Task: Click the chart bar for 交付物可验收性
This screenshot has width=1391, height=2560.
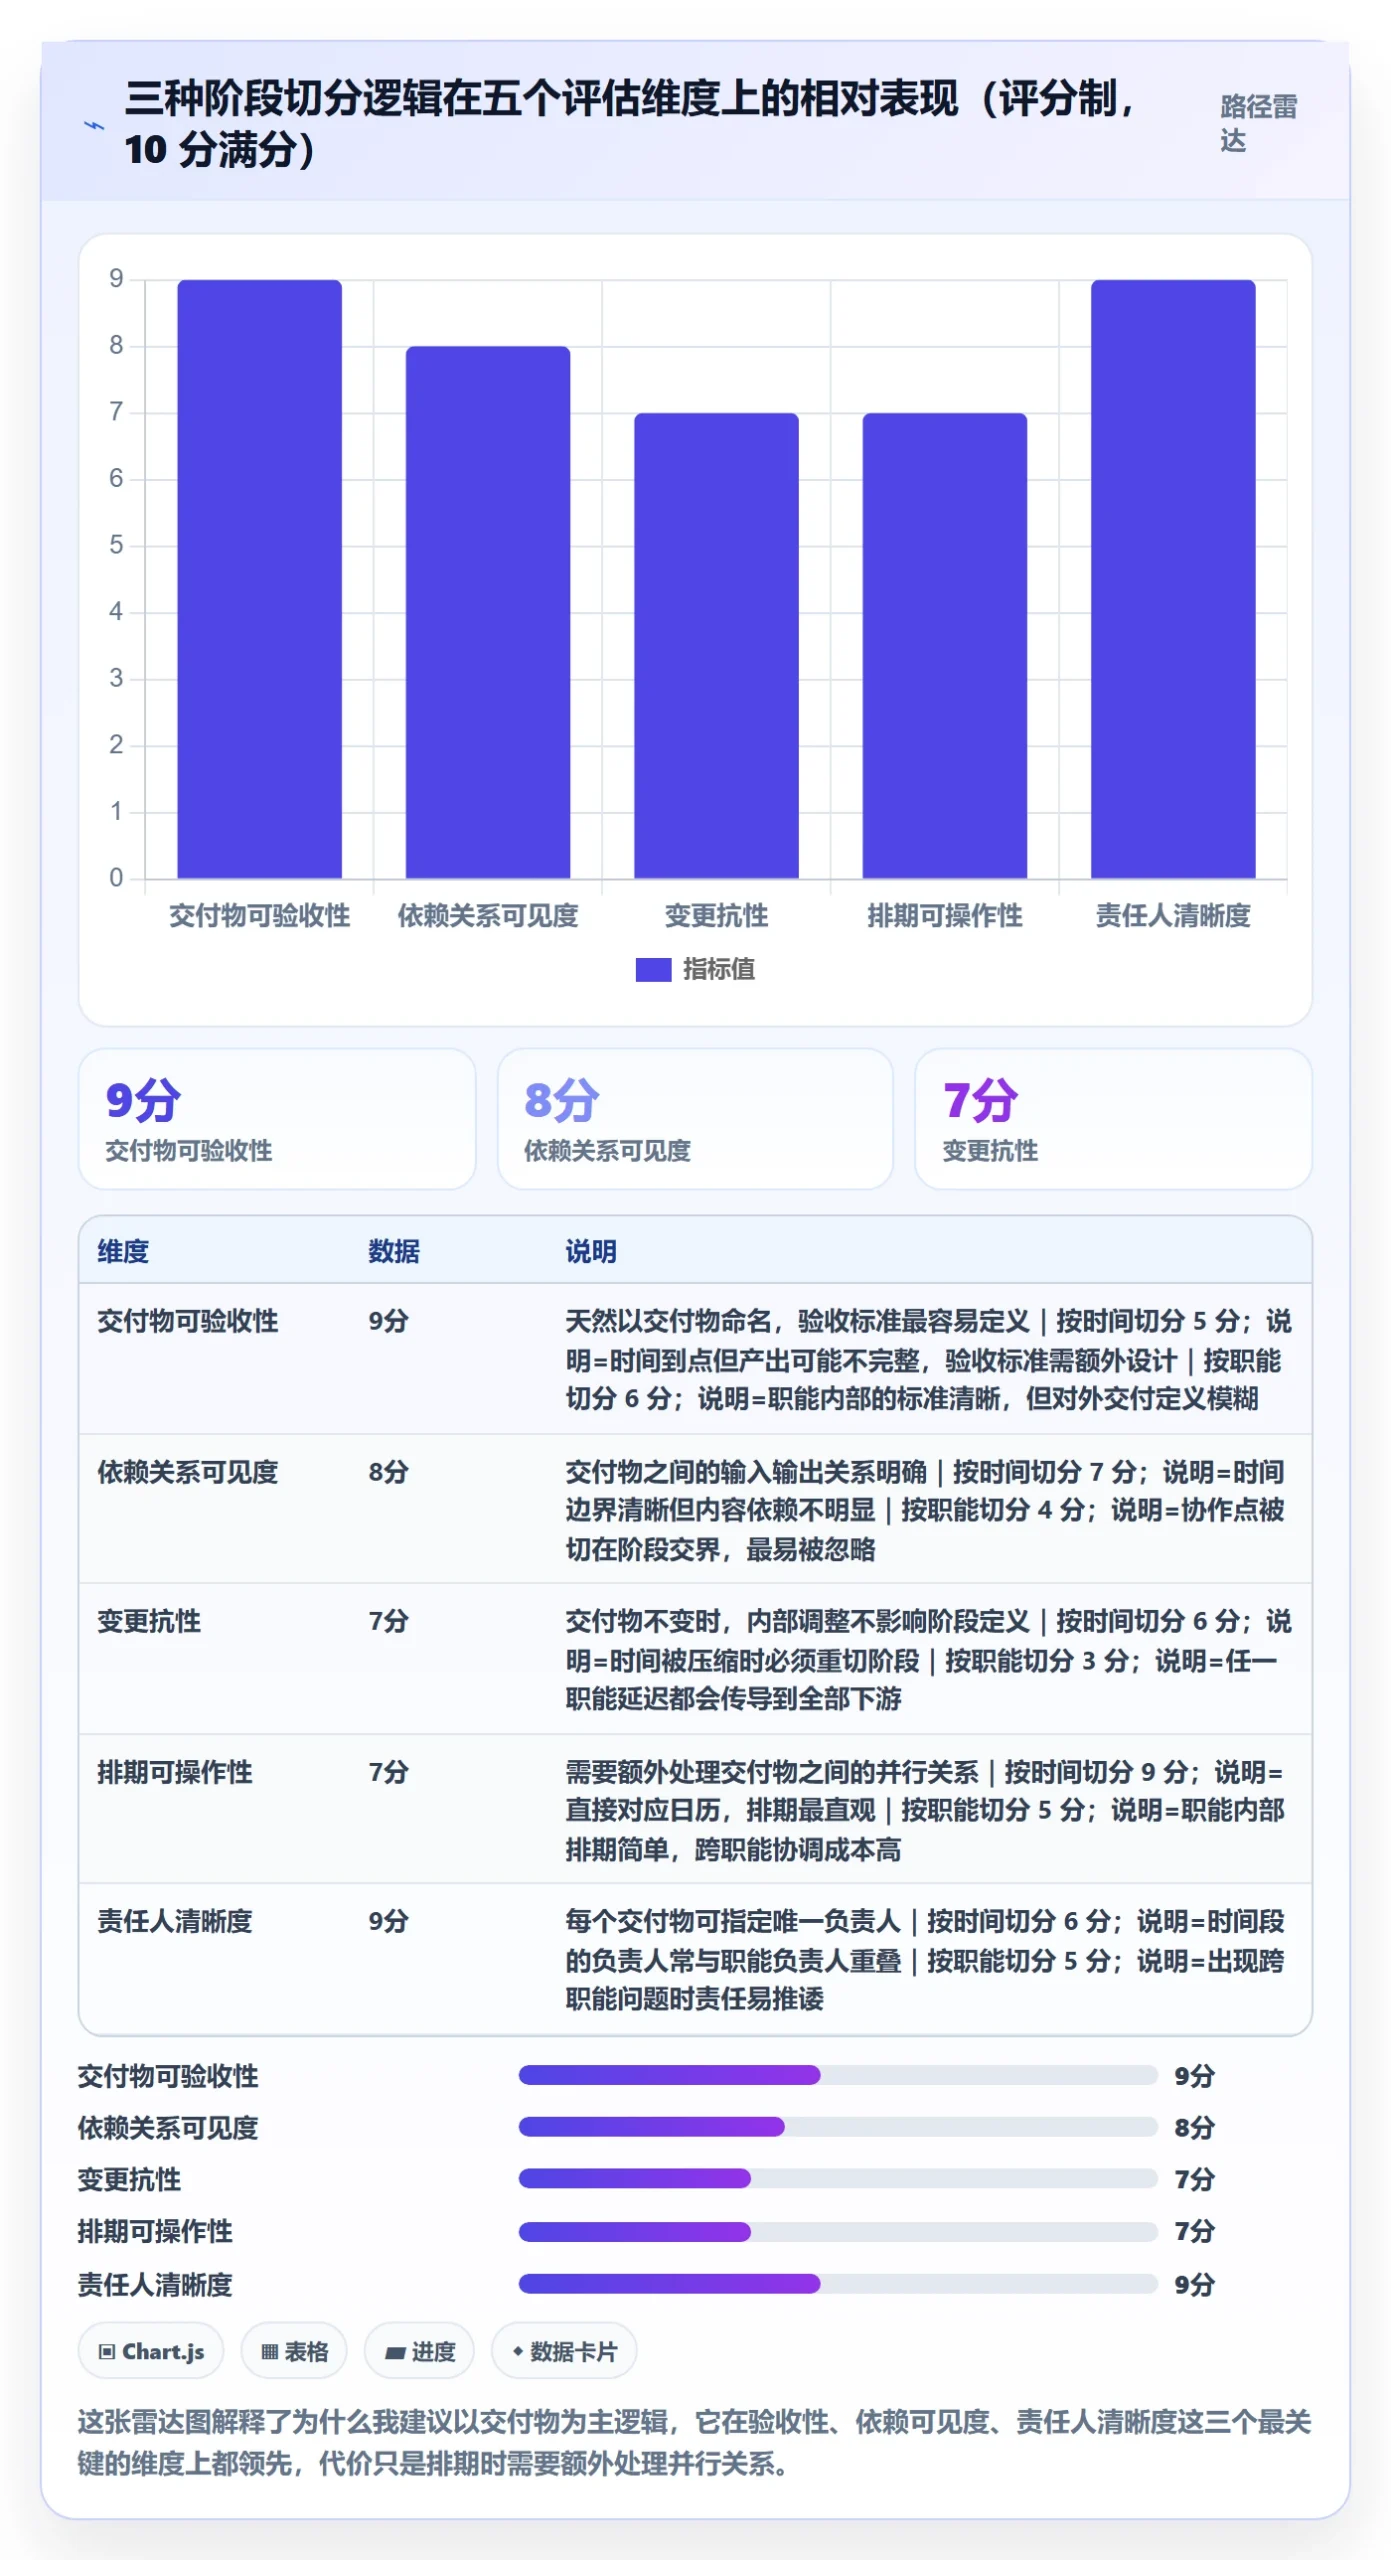Action: (x=260, y=579)
